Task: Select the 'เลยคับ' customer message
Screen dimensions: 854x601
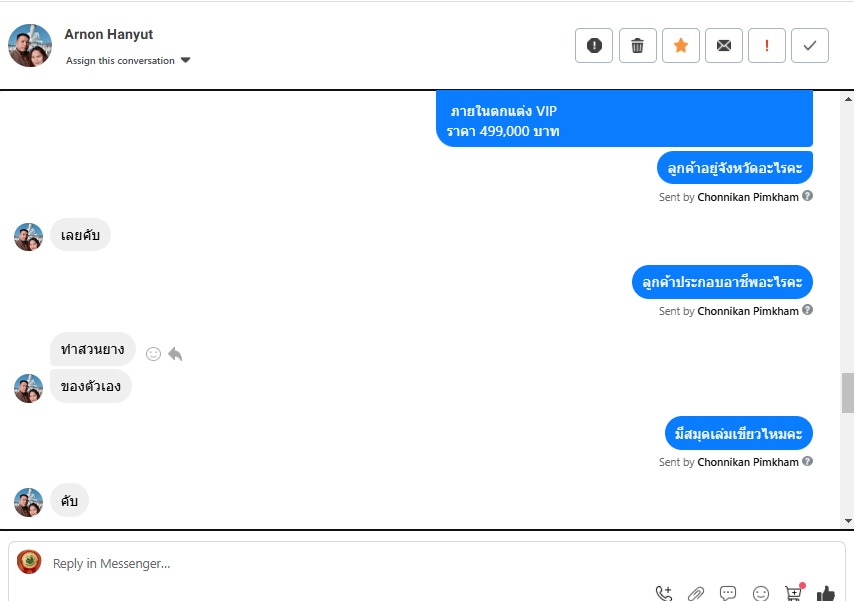Action: click(81, 235)
